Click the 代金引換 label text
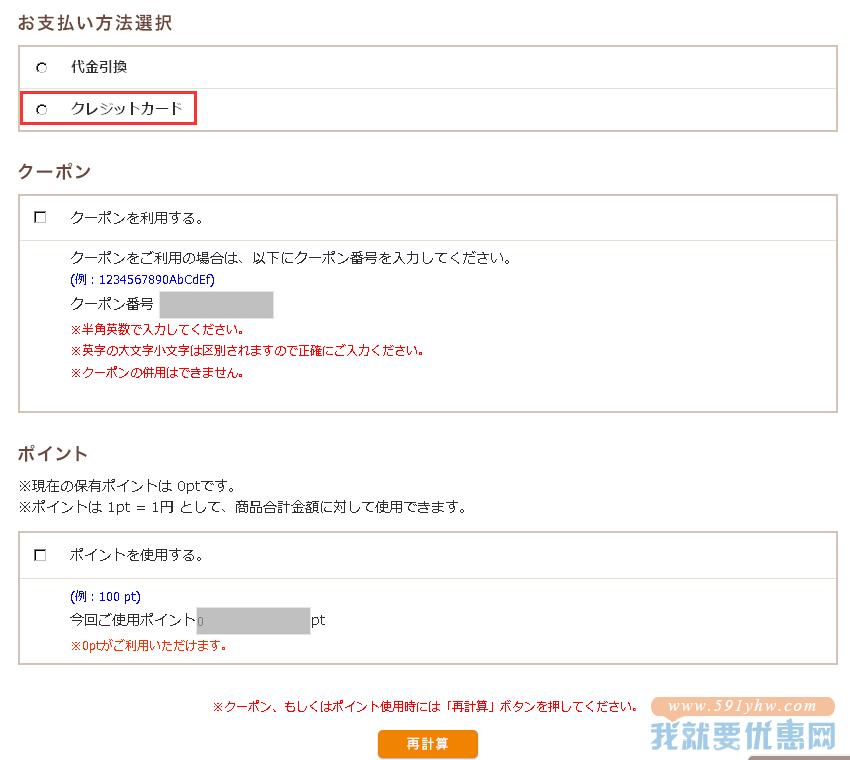Screen dimensions: 850x760 (x=99, y=67)
